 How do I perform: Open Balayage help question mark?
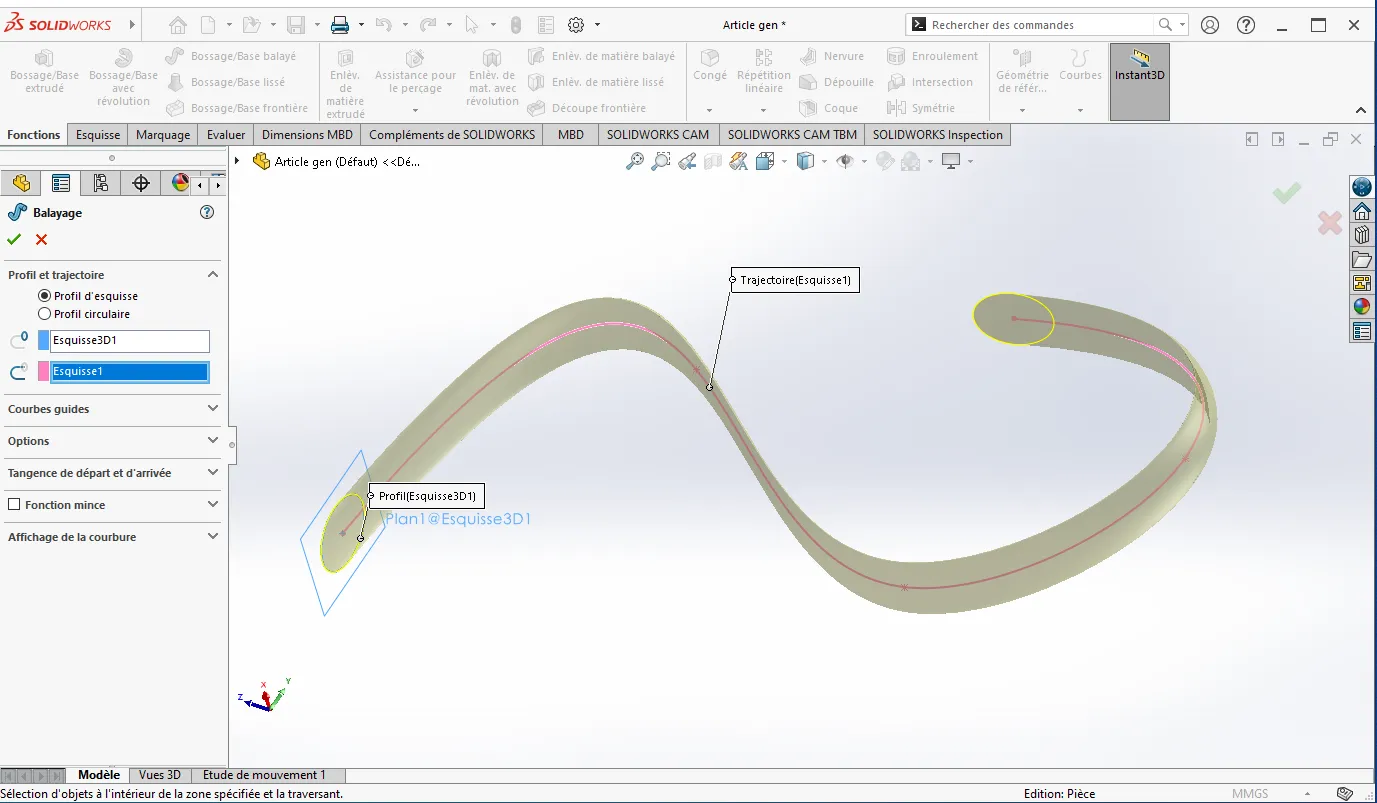click(x=207, y=212)
